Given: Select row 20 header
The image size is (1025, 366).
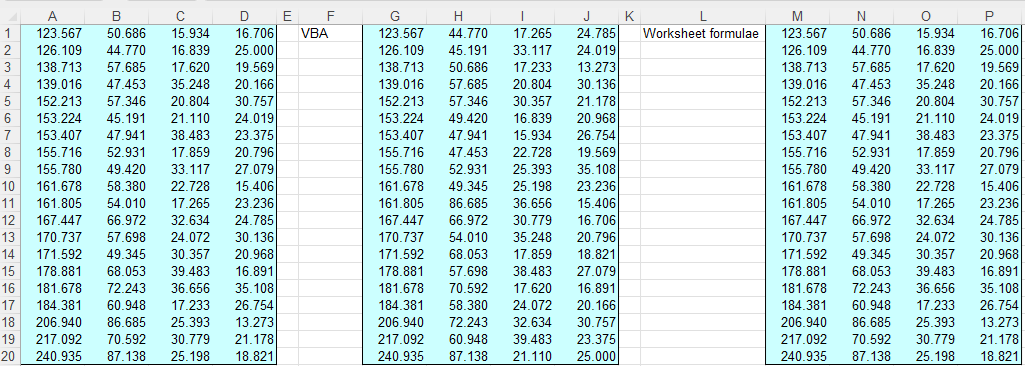Looking at the screenshot, I should (10, 356).
